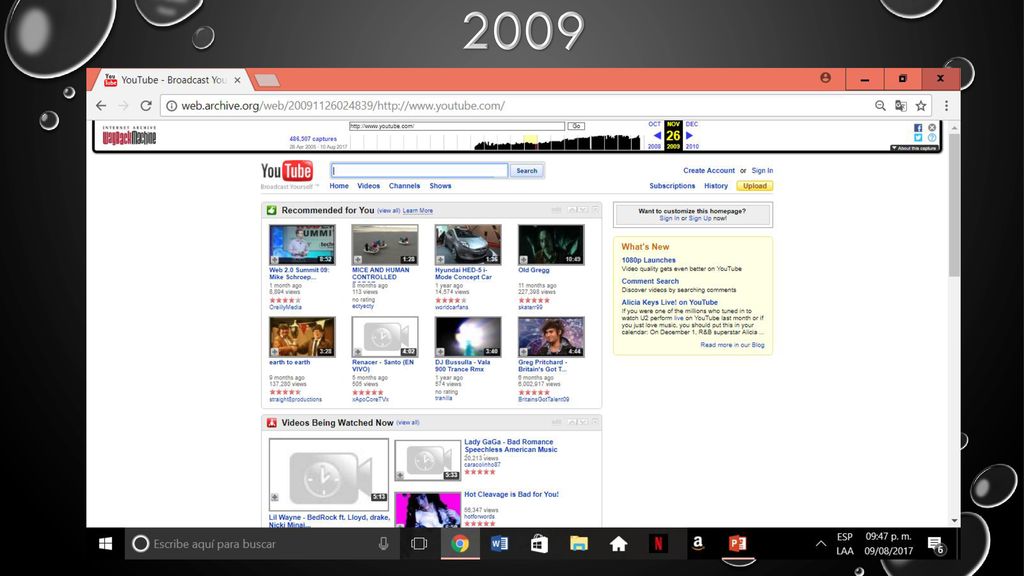Click the browser forward arrow
This screenshot has width=1024, height=576.
pyautogui.click(x=123, y=106)
